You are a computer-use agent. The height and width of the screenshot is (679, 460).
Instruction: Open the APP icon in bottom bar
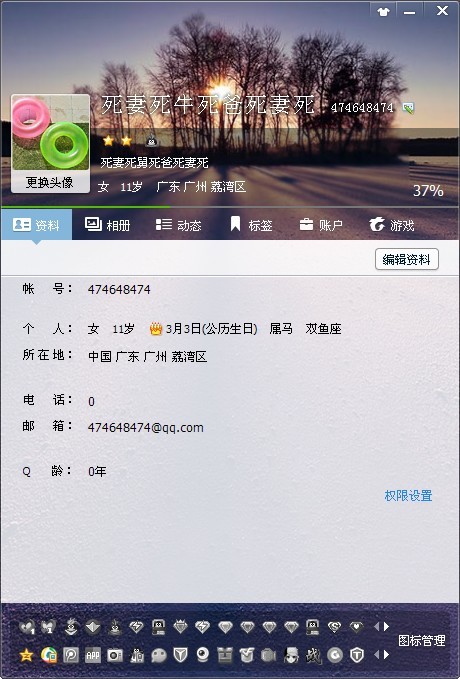coord(93,655)
